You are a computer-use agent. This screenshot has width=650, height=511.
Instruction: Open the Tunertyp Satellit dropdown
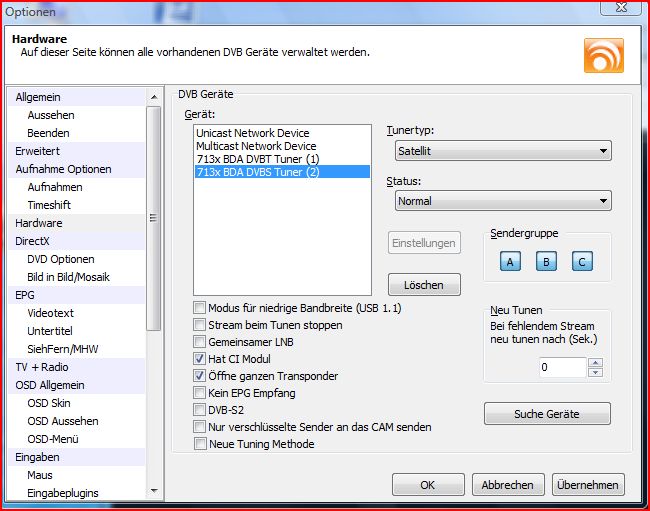tap(503, 151)
